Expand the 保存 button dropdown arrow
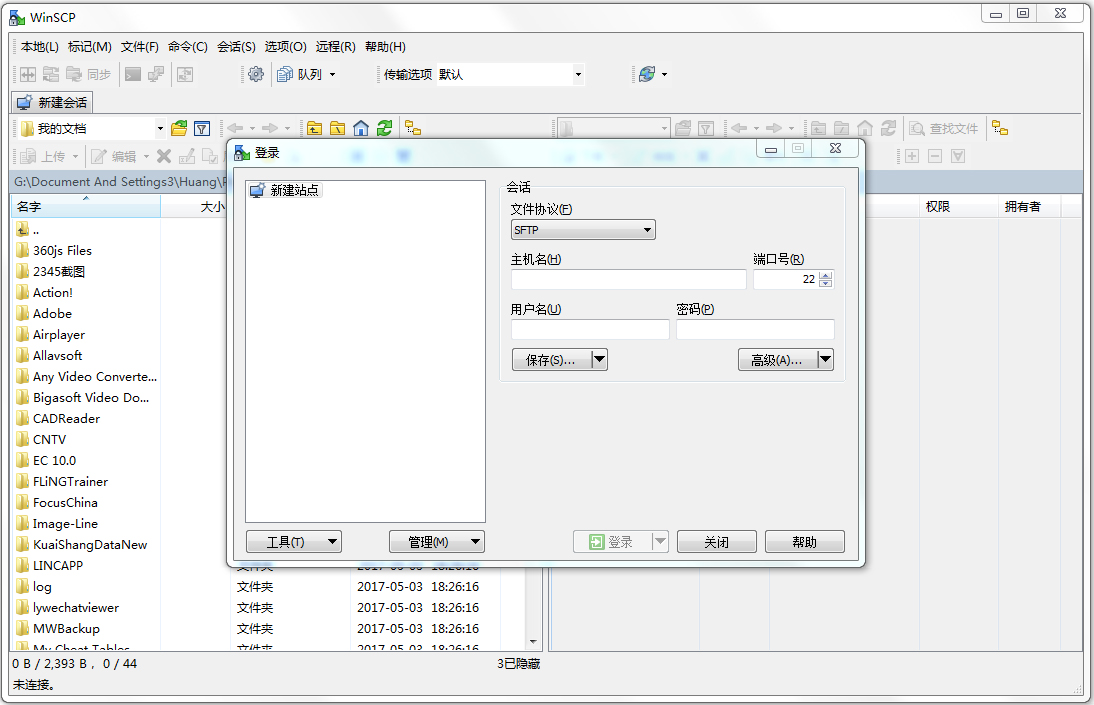 (599, 359)
